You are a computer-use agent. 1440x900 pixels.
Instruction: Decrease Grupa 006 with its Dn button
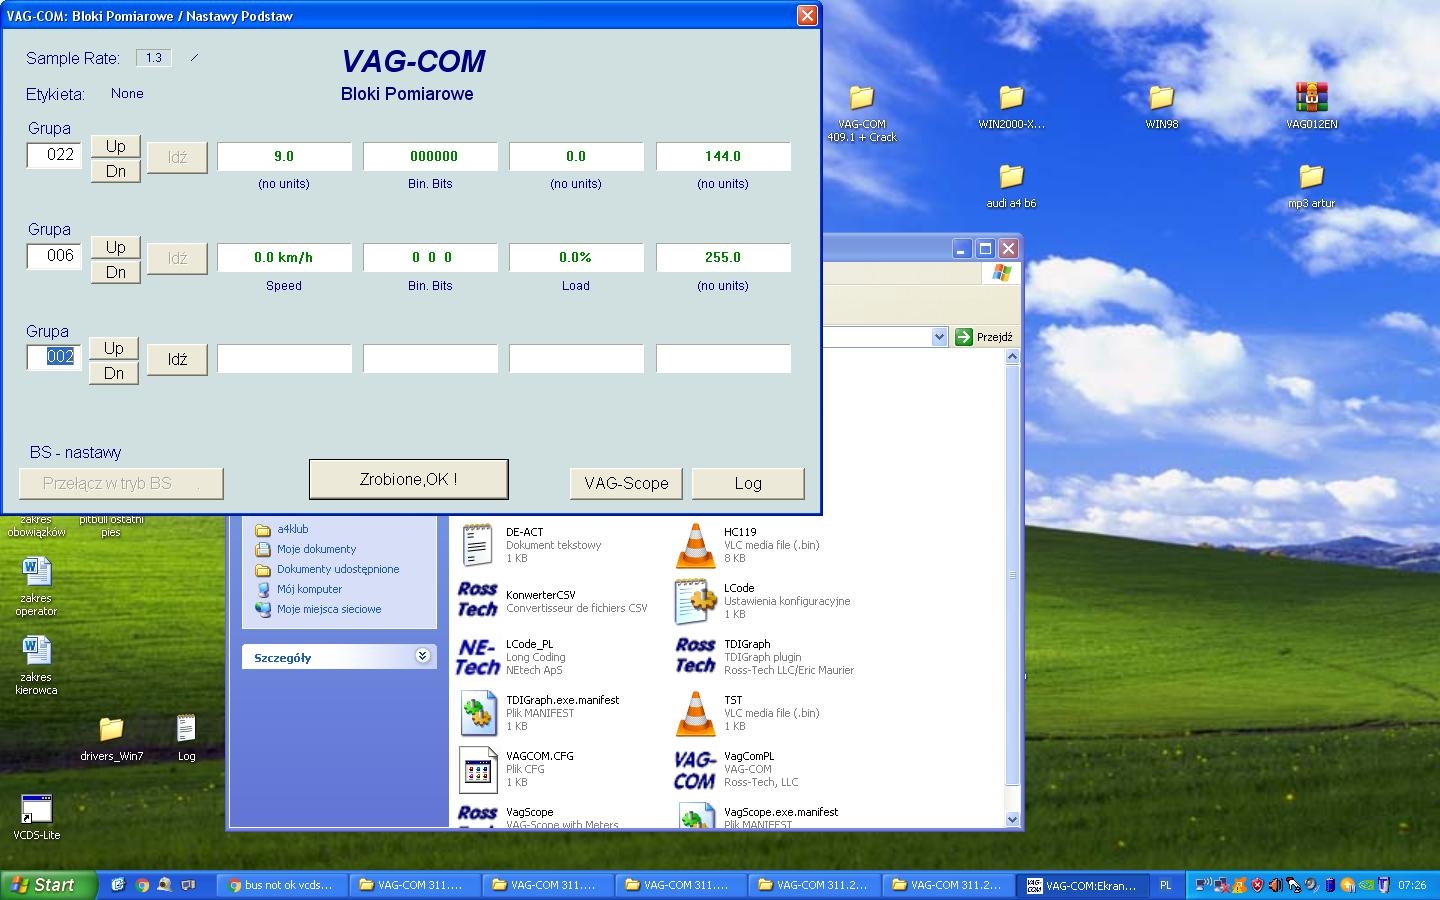click(115, 272)
